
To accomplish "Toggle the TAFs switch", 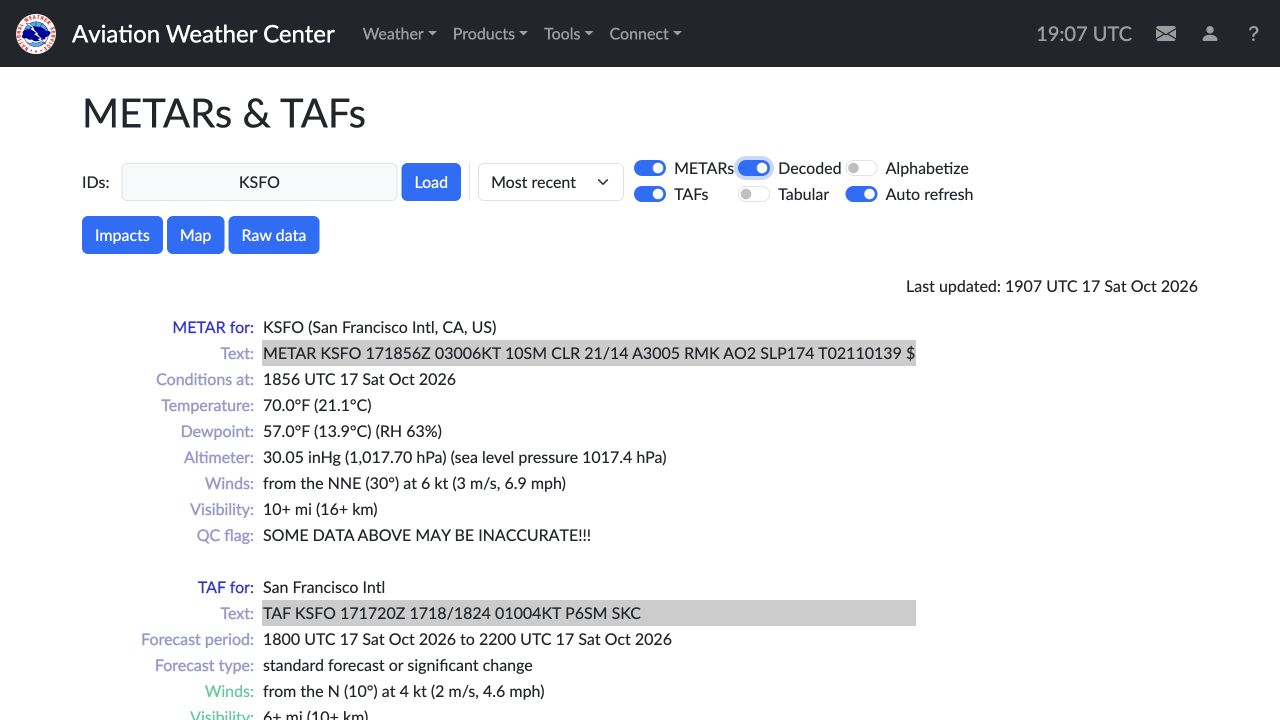I will (x=650, y=194).
